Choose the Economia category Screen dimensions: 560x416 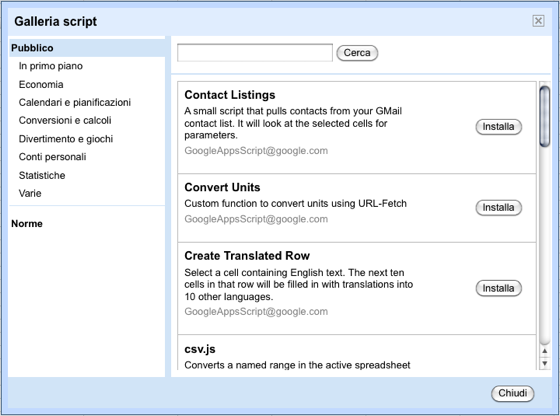pos(41,85)
